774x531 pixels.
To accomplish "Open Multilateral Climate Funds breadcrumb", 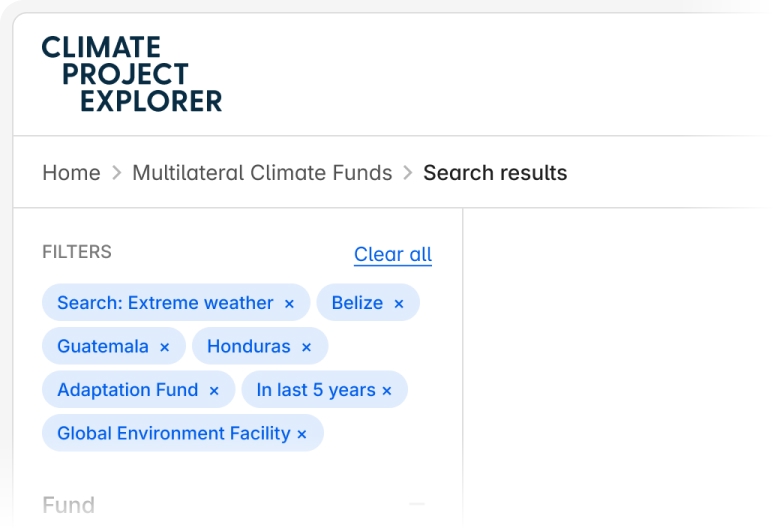I will click(x=262, y=173).
